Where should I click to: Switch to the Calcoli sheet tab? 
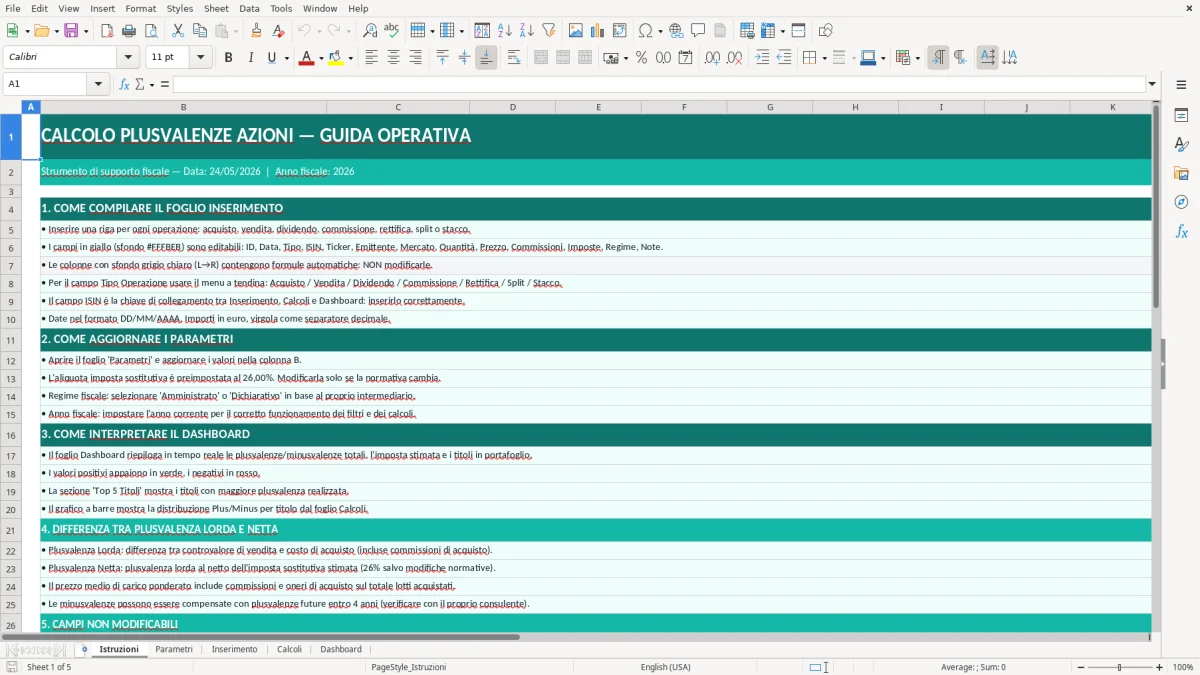tap(289, 649)
